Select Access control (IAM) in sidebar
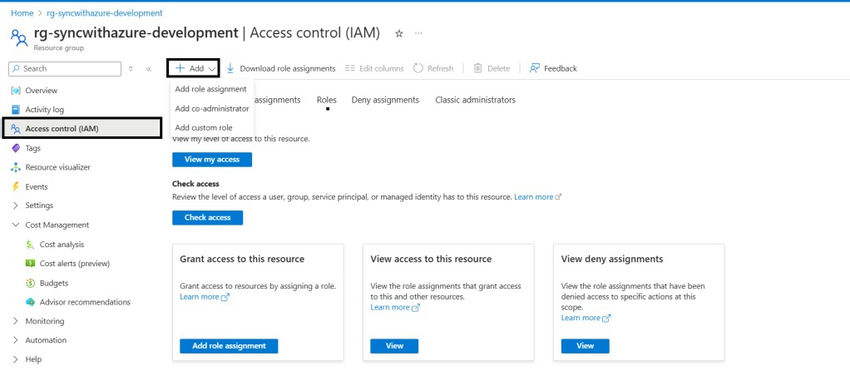This screenshot has width=850, height=376. tap(82, 128)
